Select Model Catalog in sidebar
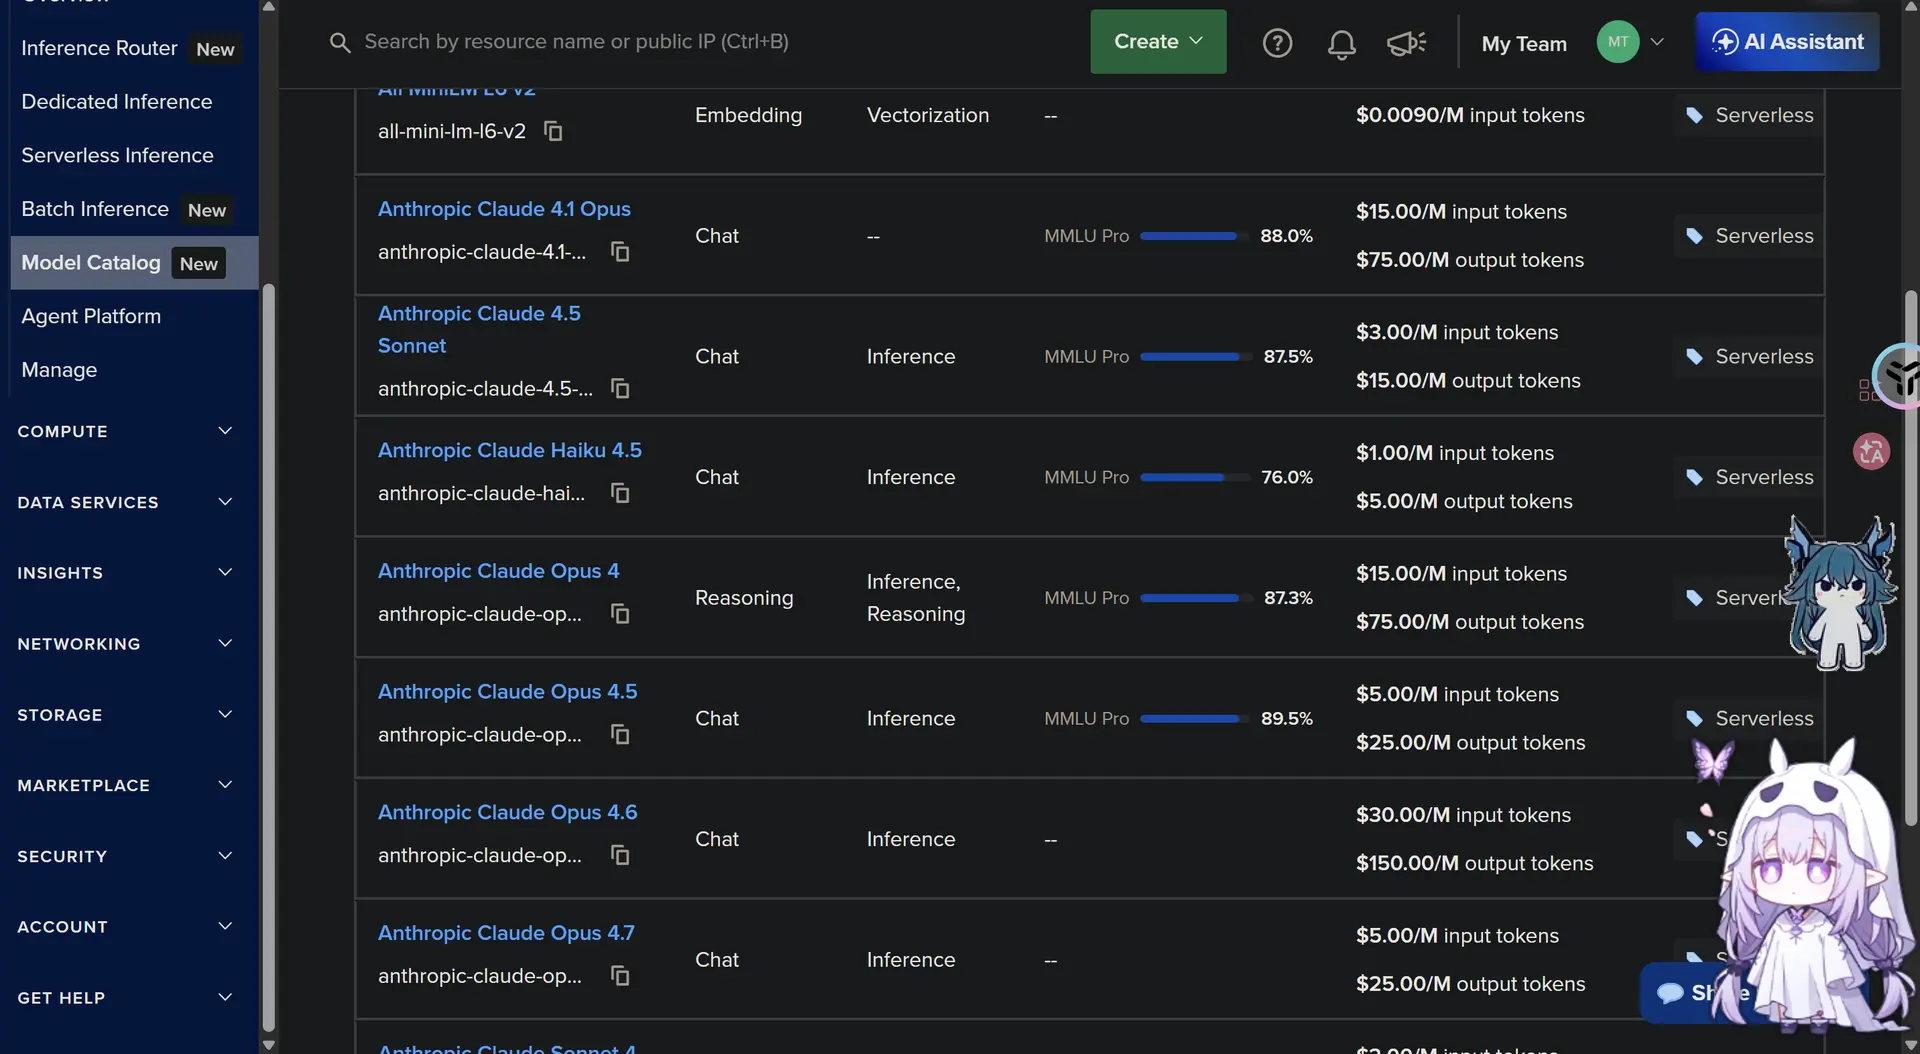The image size is (1920, 1054). pos(134,263)
